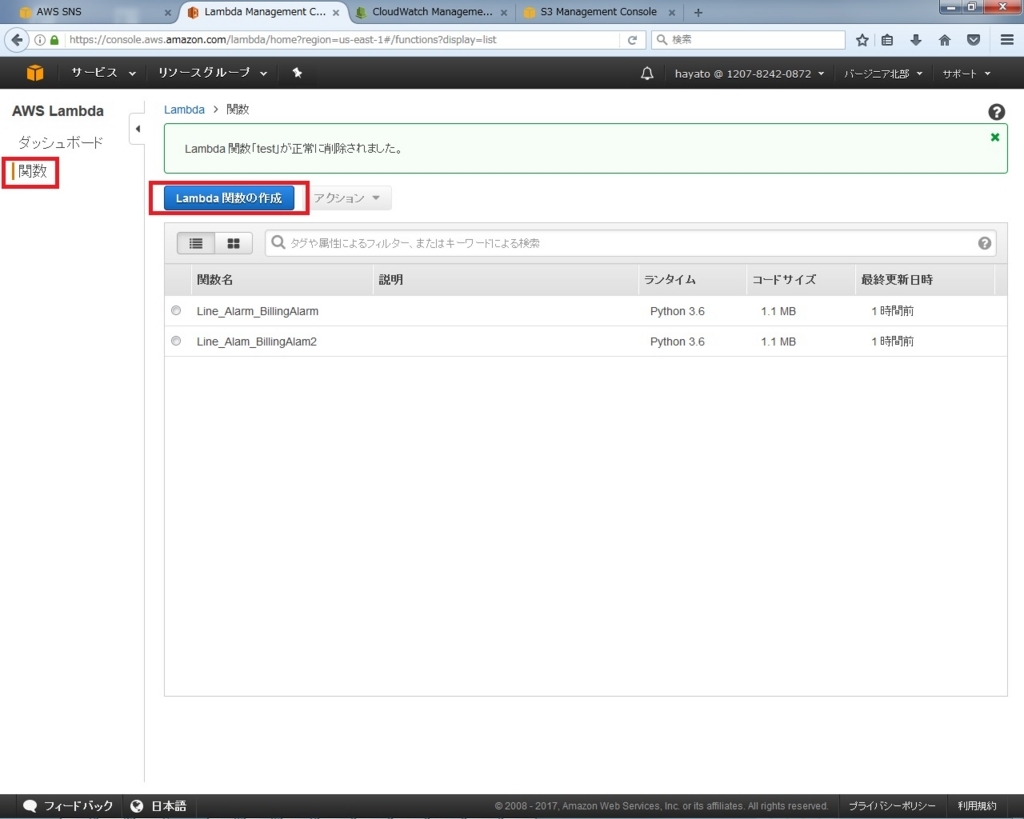
Task: Close the CloudWatch Management tab
Action: (504, 12)
